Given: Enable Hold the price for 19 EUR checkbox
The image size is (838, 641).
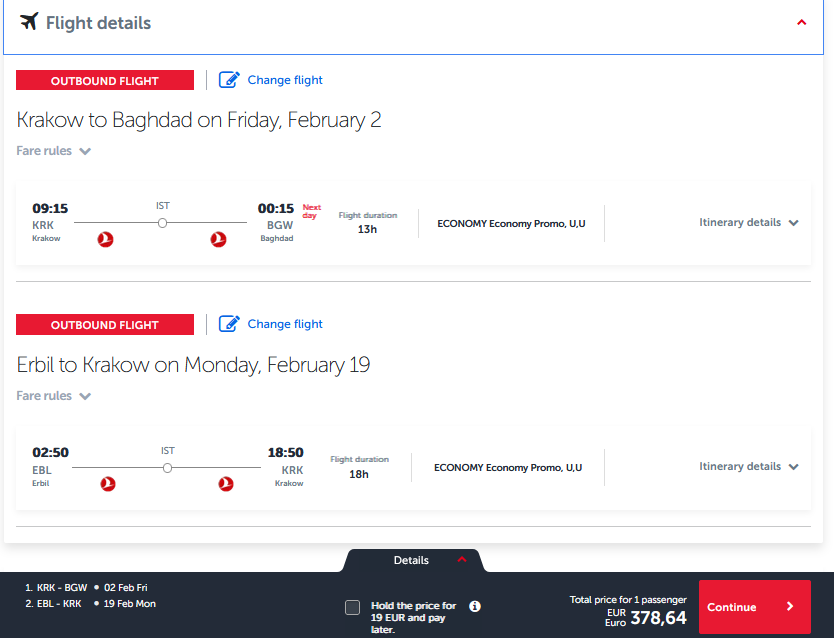Looking at the screenshot, I should pyautogui.click(x=352, y=607).
